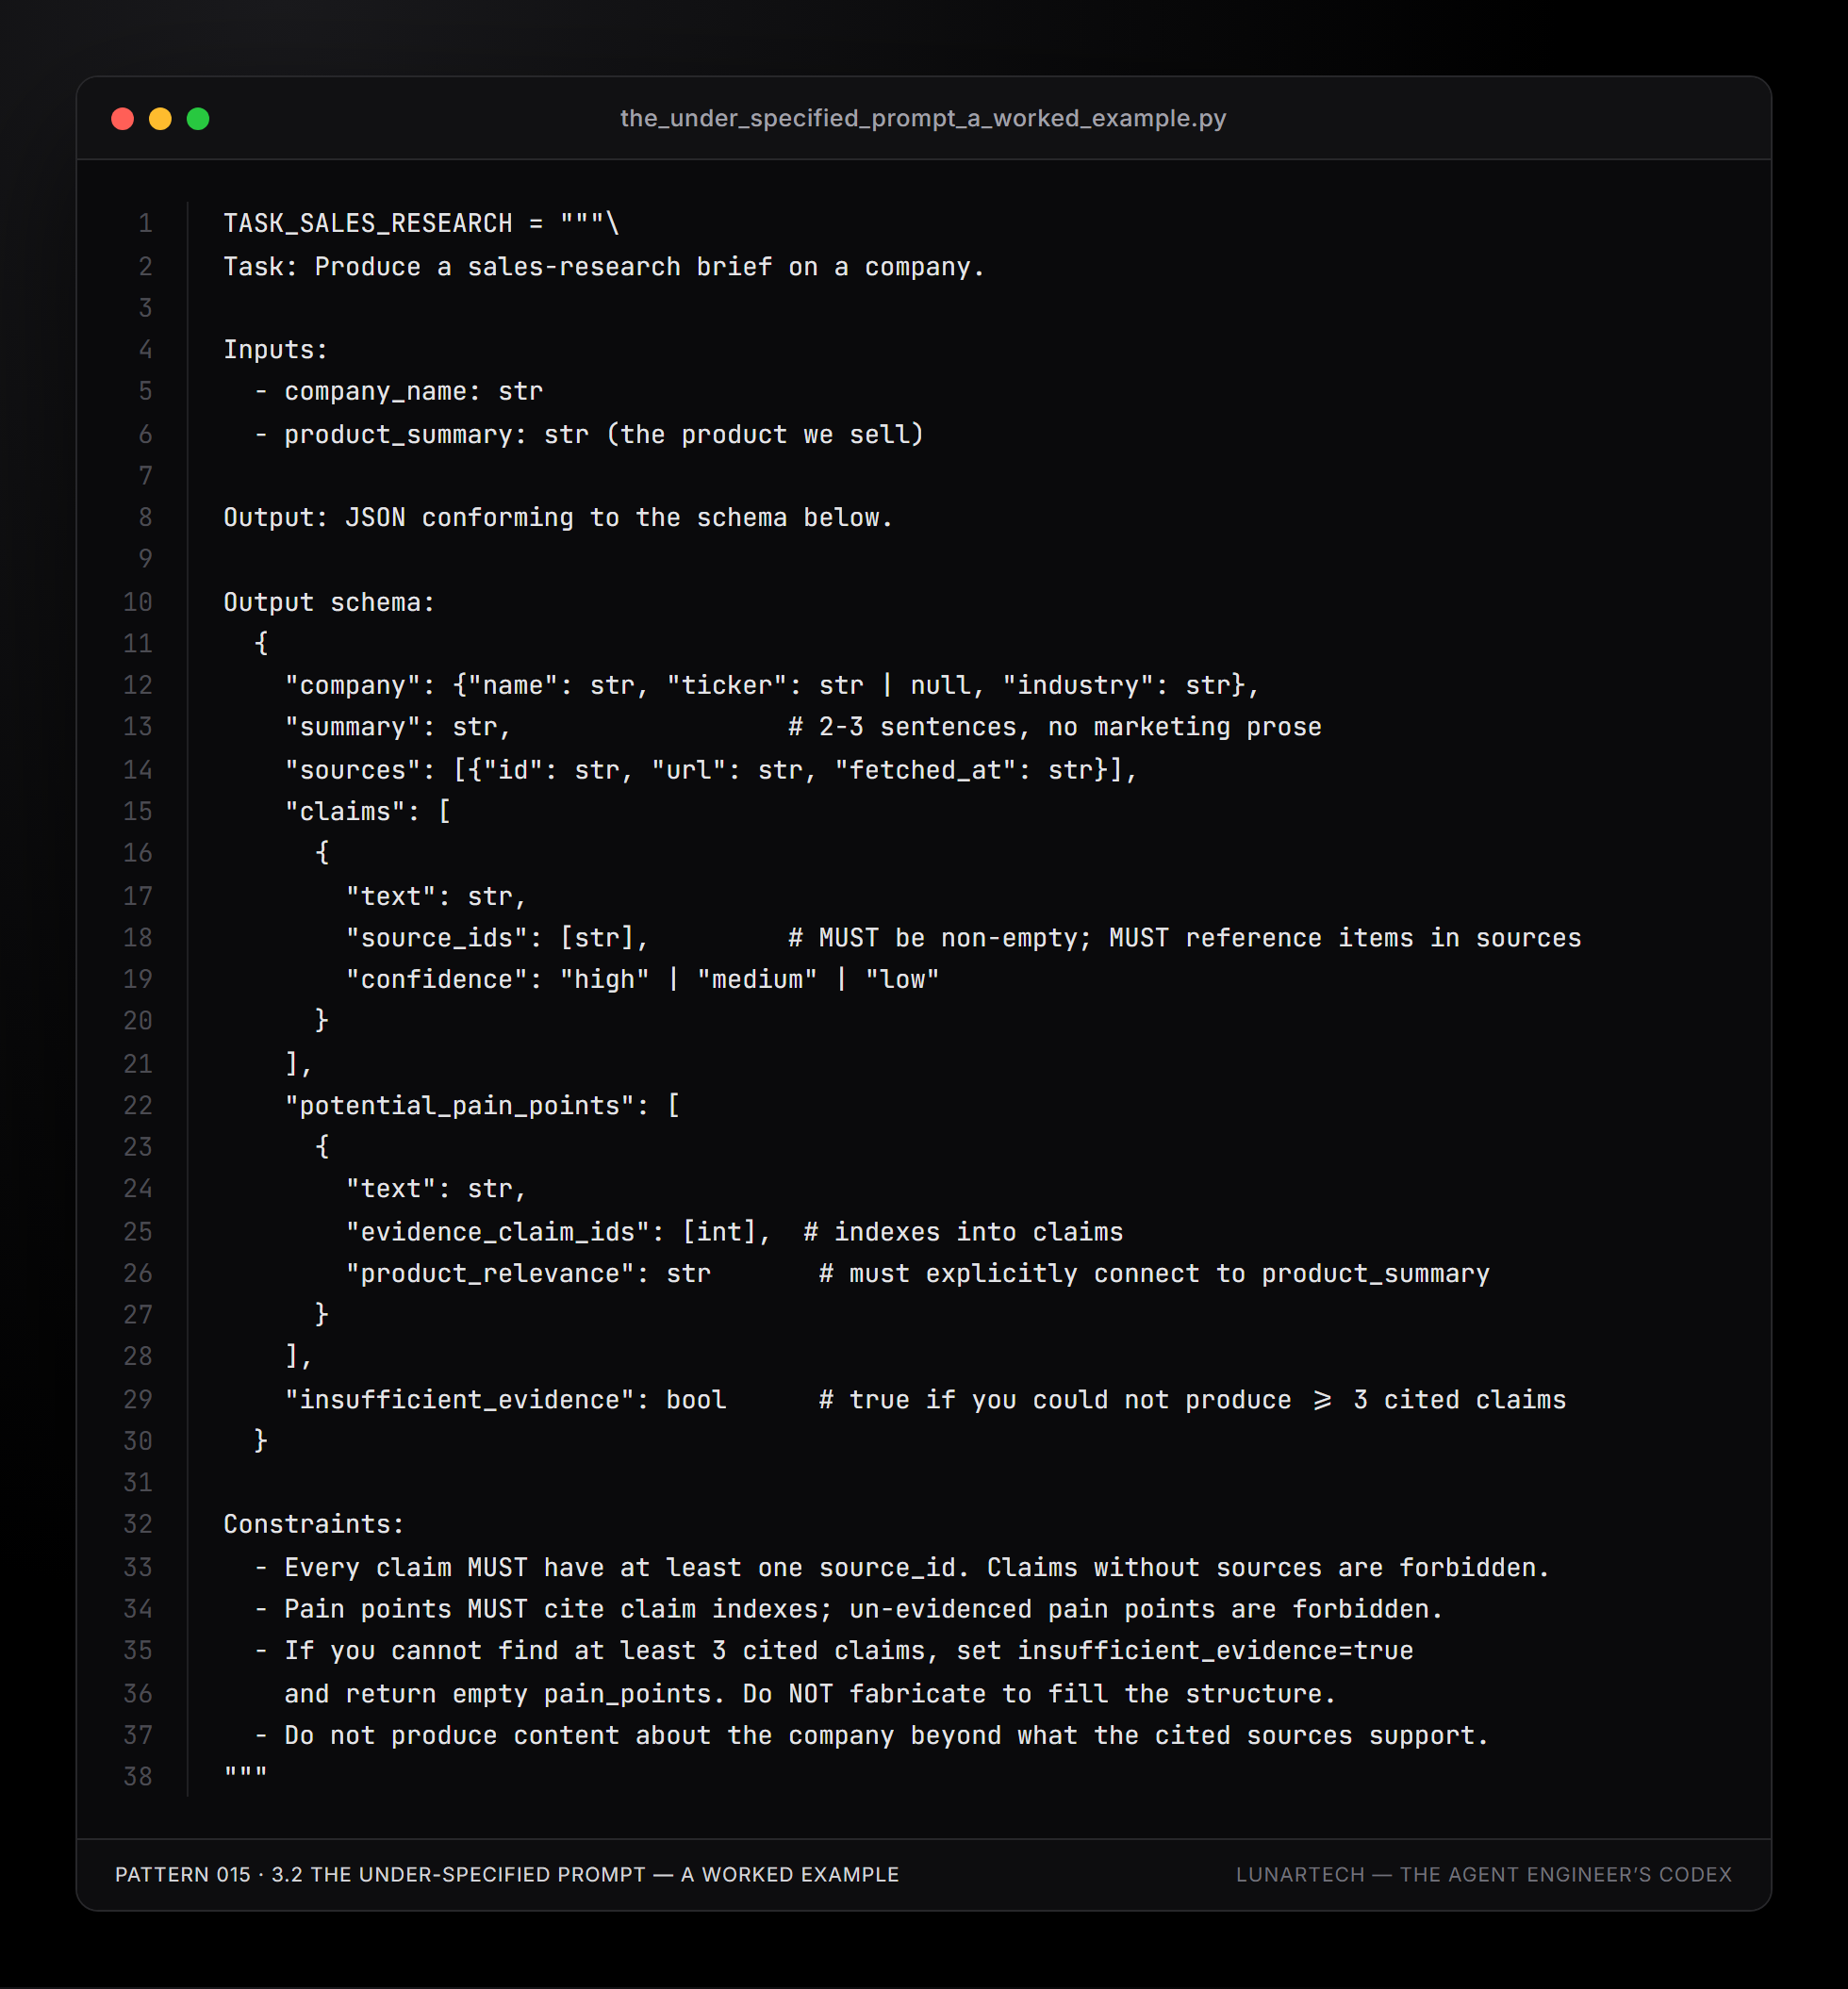Image resolution: width=1848 pixels, height=1989 pixels.
Task: Click constraint 'Do not produce content about the company'
Action: click(x=871, y=1735)
